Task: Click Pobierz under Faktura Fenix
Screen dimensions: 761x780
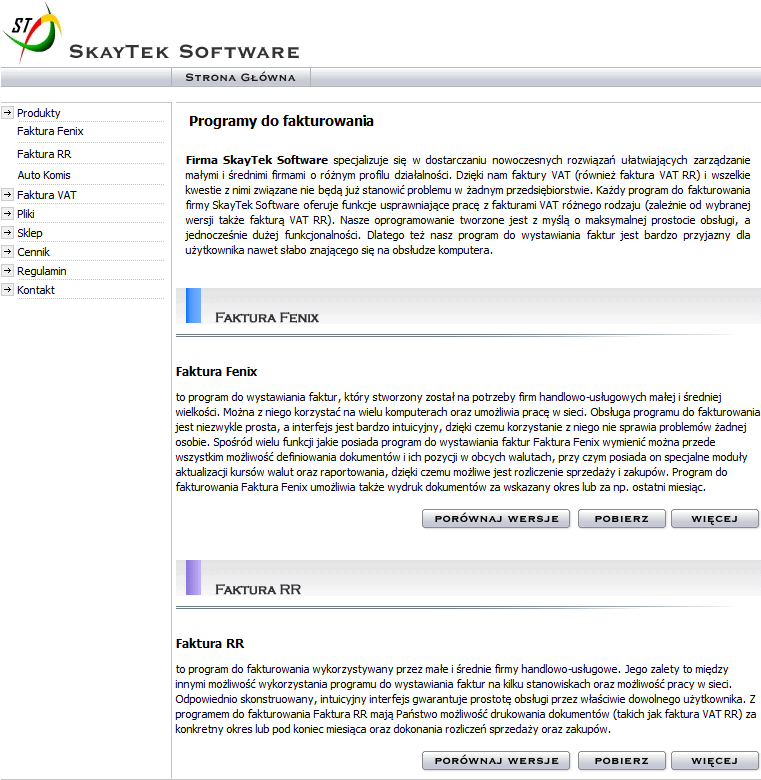Action: 622,518
